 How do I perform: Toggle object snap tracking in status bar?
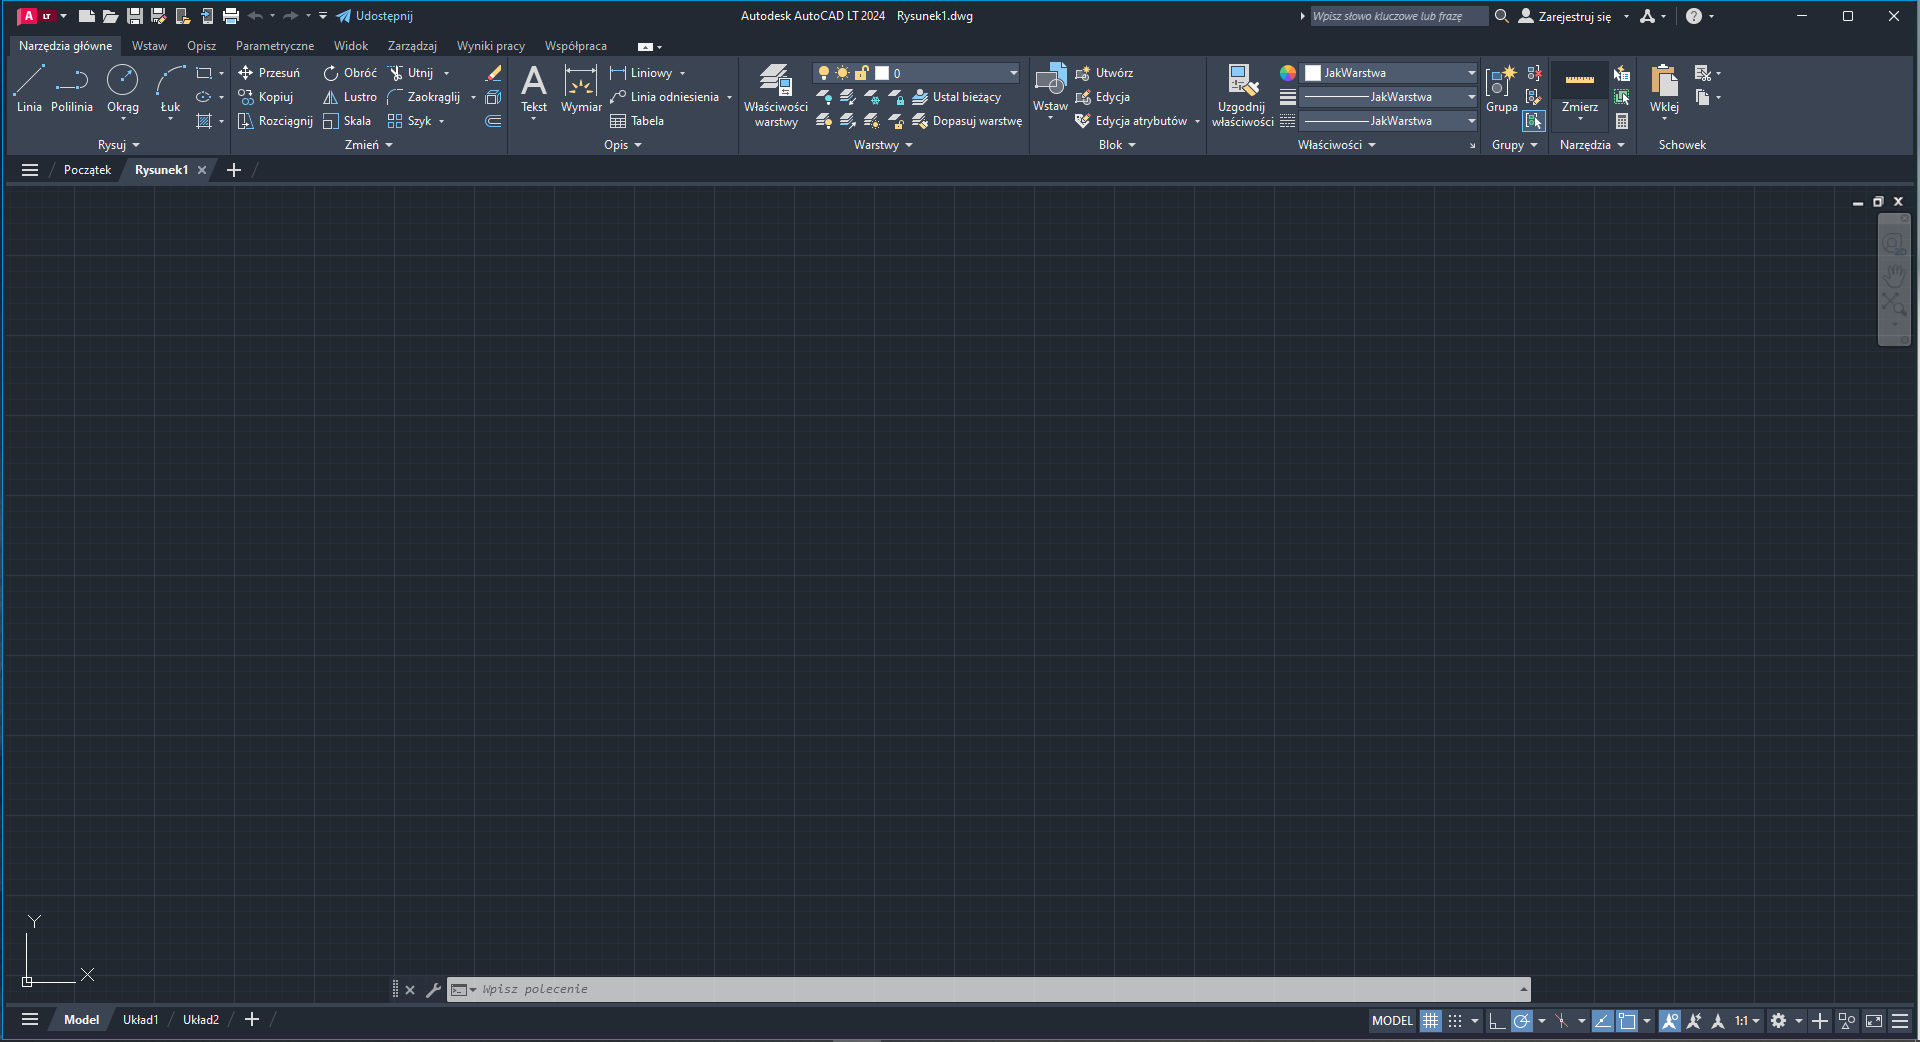[1603, 1021]
